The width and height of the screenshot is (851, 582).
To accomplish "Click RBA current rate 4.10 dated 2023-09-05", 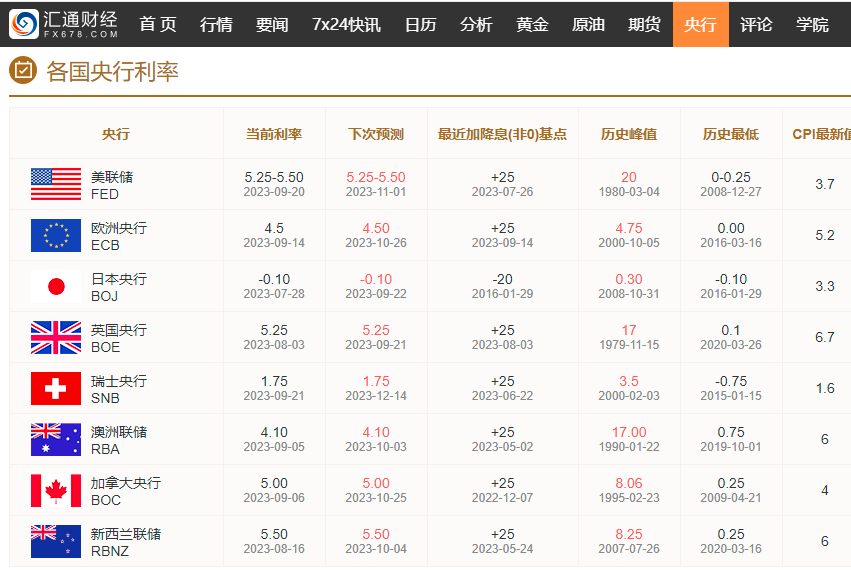I will (x=274, y=439).
